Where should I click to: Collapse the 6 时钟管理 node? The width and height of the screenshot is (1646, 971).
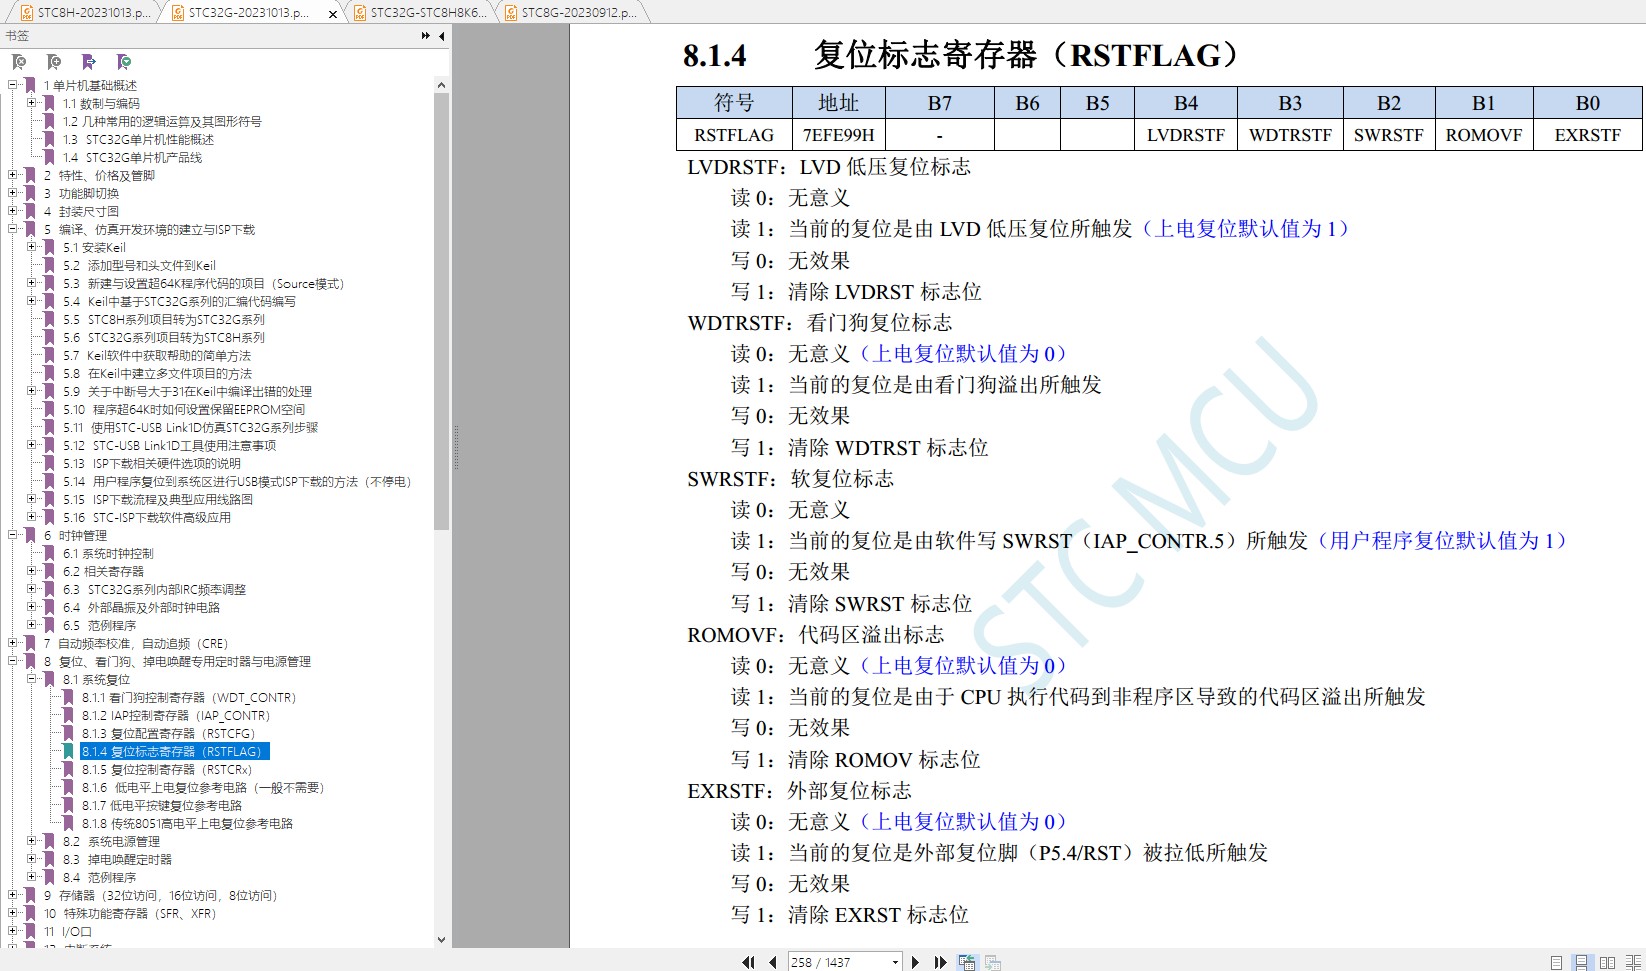click(13, 535)
